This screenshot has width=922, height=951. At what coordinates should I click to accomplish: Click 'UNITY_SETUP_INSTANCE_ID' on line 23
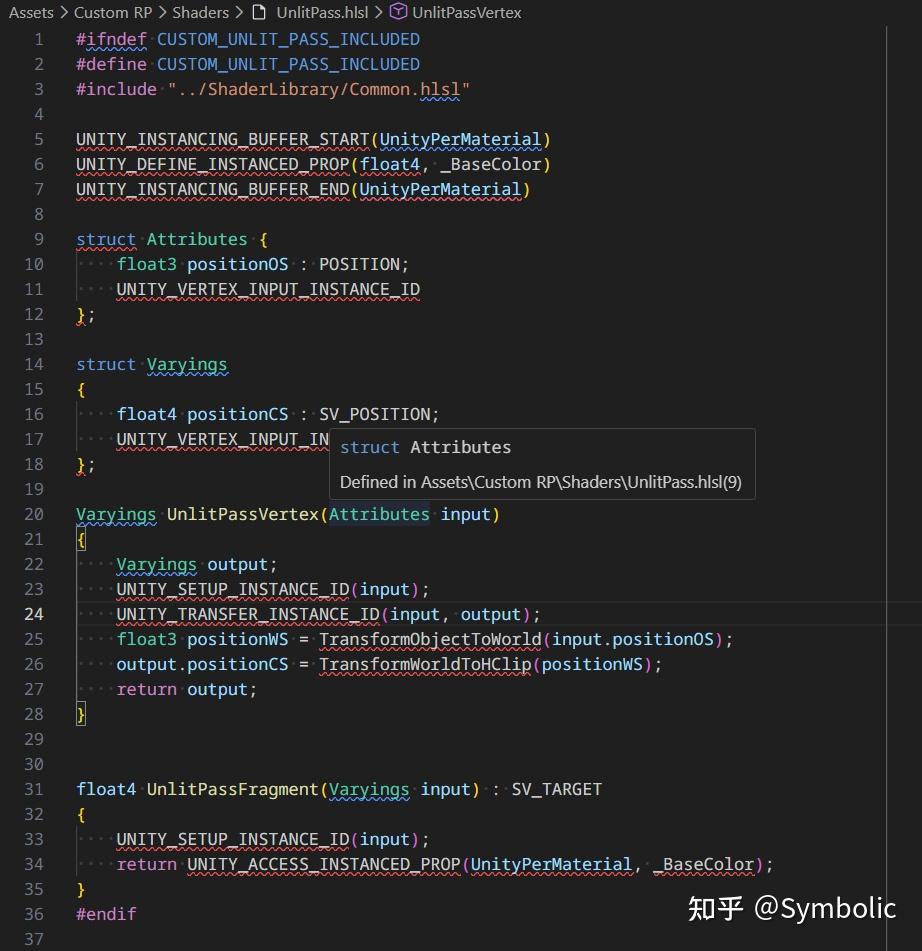(233, 589)
